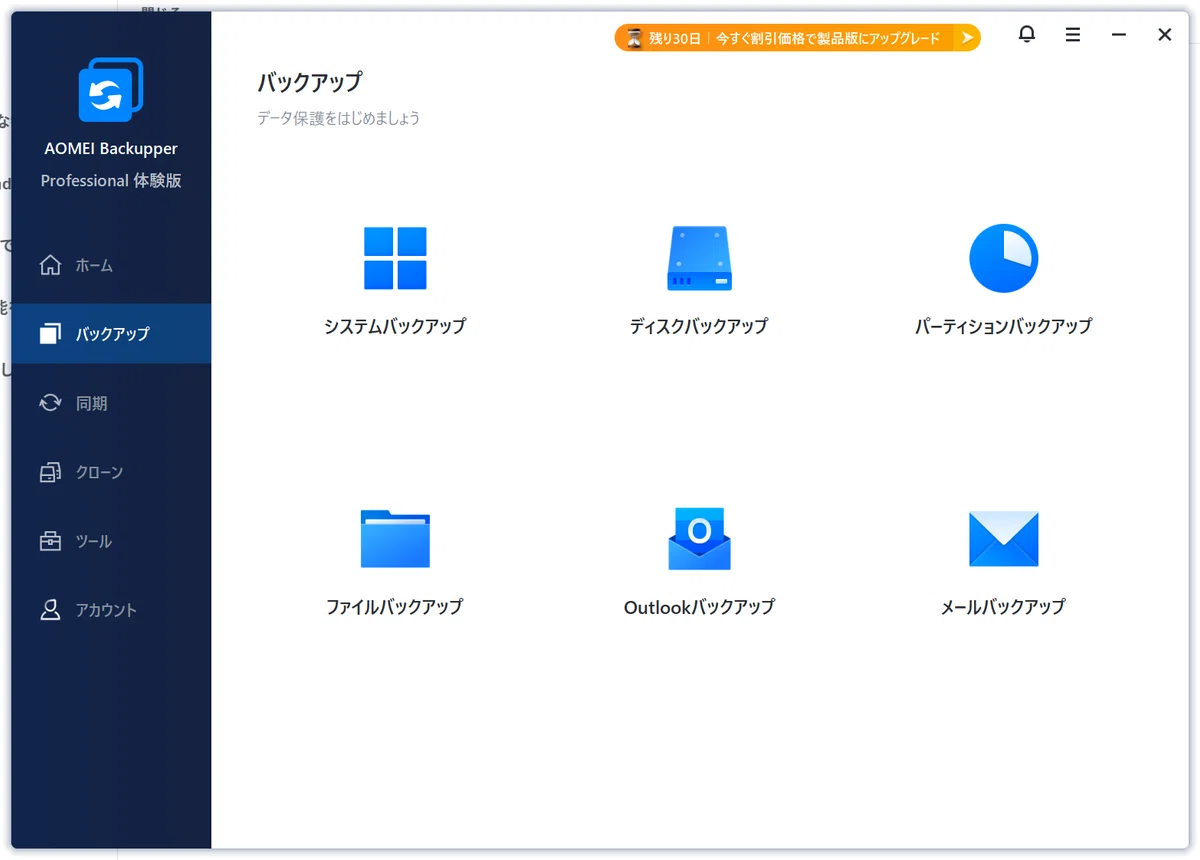1200x860 pixels.
Task: Select バックアップ in the sidebar
Action: (x=113, y=334)
